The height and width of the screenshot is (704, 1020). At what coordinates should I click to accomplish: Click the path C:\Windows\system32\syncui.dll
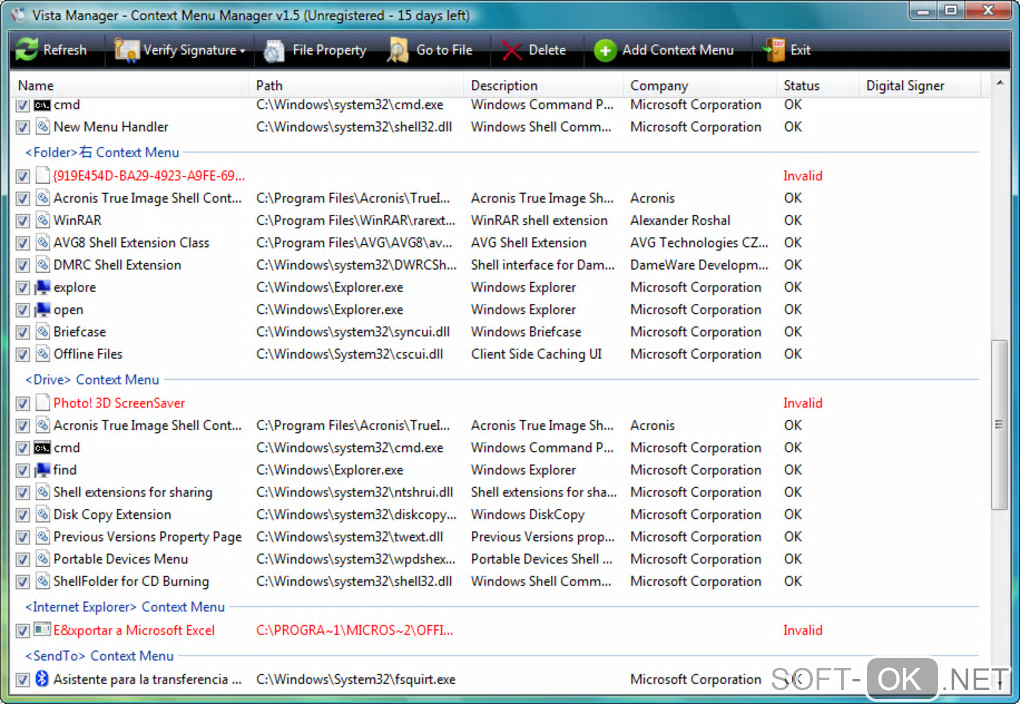click(353, 332)
